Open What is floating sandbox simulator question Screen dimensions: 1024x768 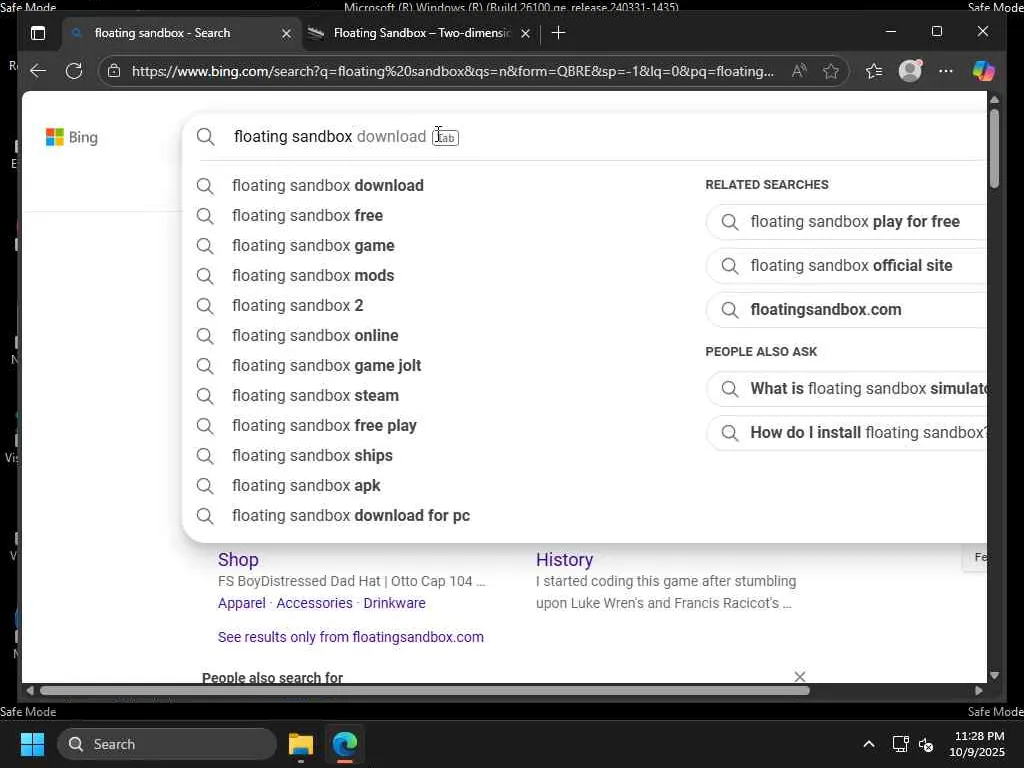[846, 389]
